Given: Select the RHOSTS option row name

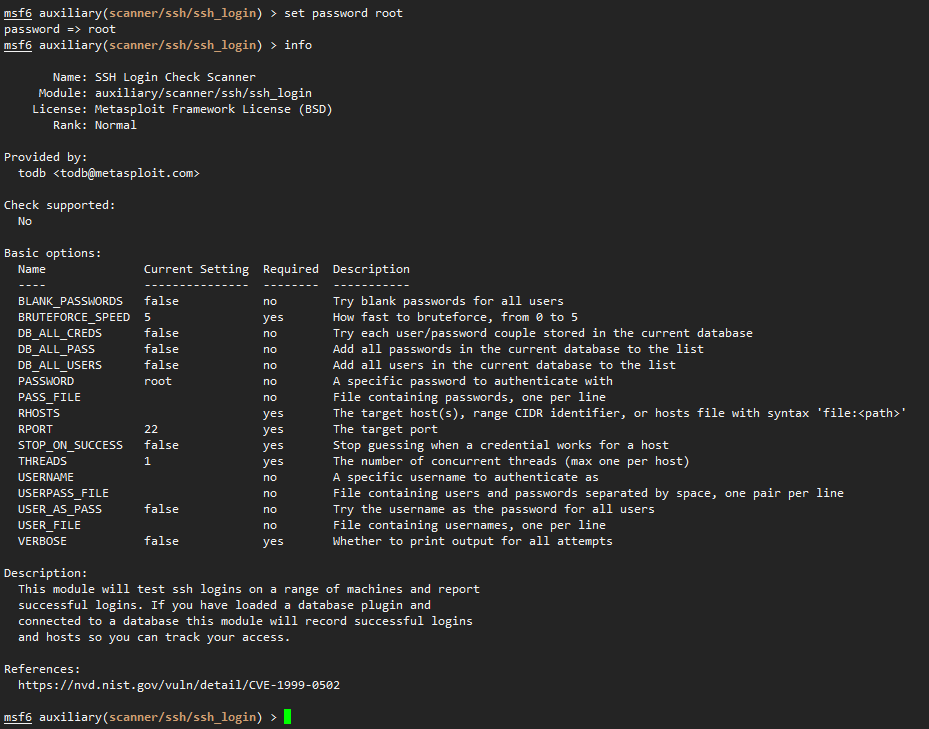Looking at the screenshot, I should pyautogui.click(x=39, y=413).
